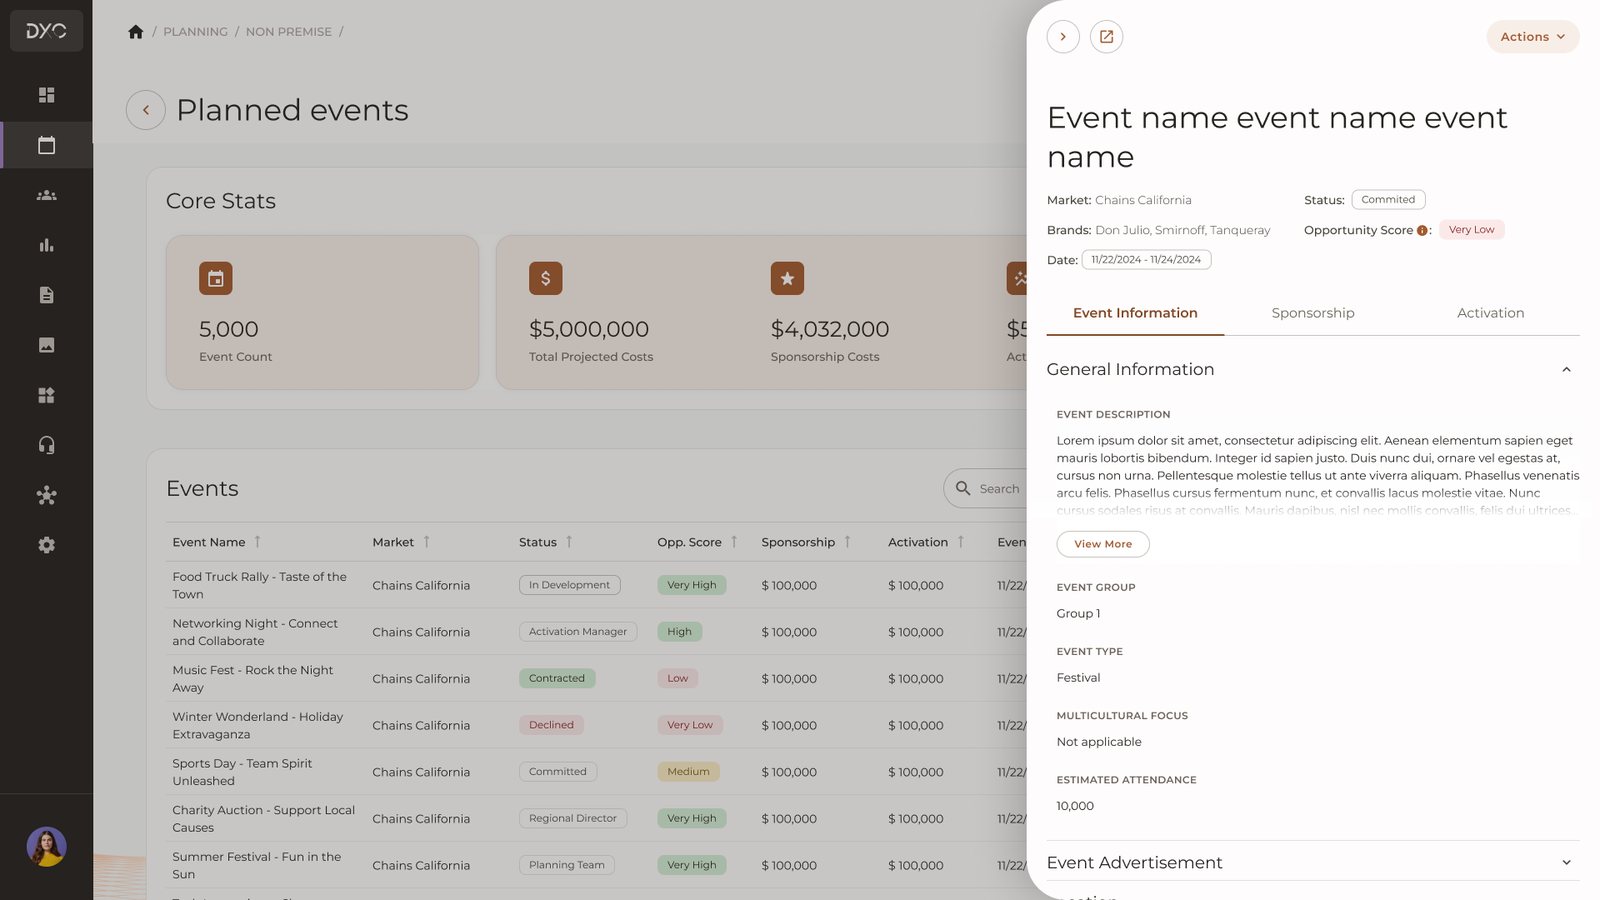Viewport: 1600px width, 900px height.
Task: Open the document icon in sidebar
Action: click(46, 295)
